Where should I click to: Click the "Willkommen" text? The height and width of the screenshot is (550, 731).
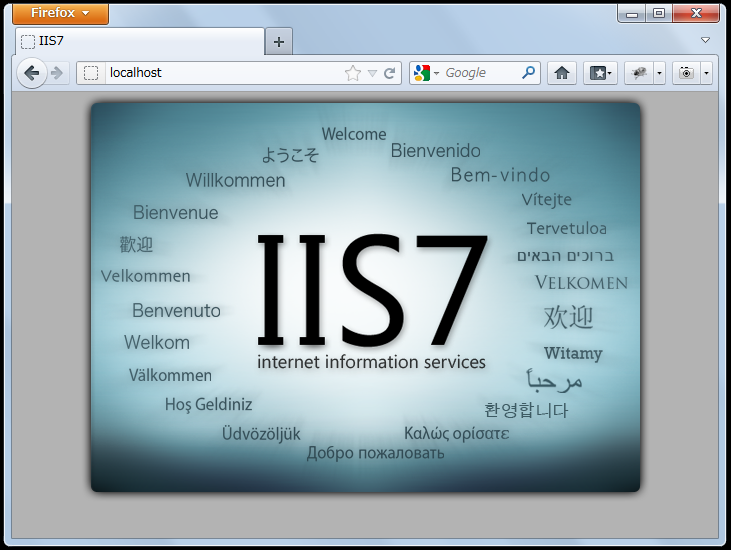235,180
